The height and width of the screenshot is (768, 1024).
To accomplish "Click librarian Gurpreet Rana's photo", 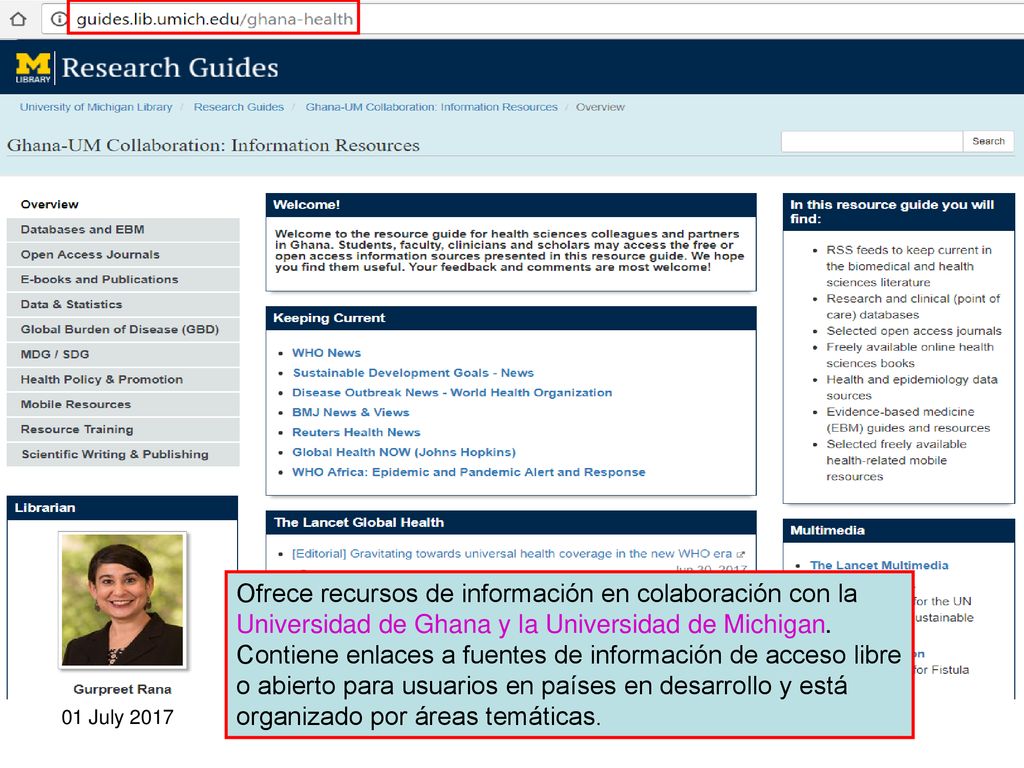I will tap(123, 600).
